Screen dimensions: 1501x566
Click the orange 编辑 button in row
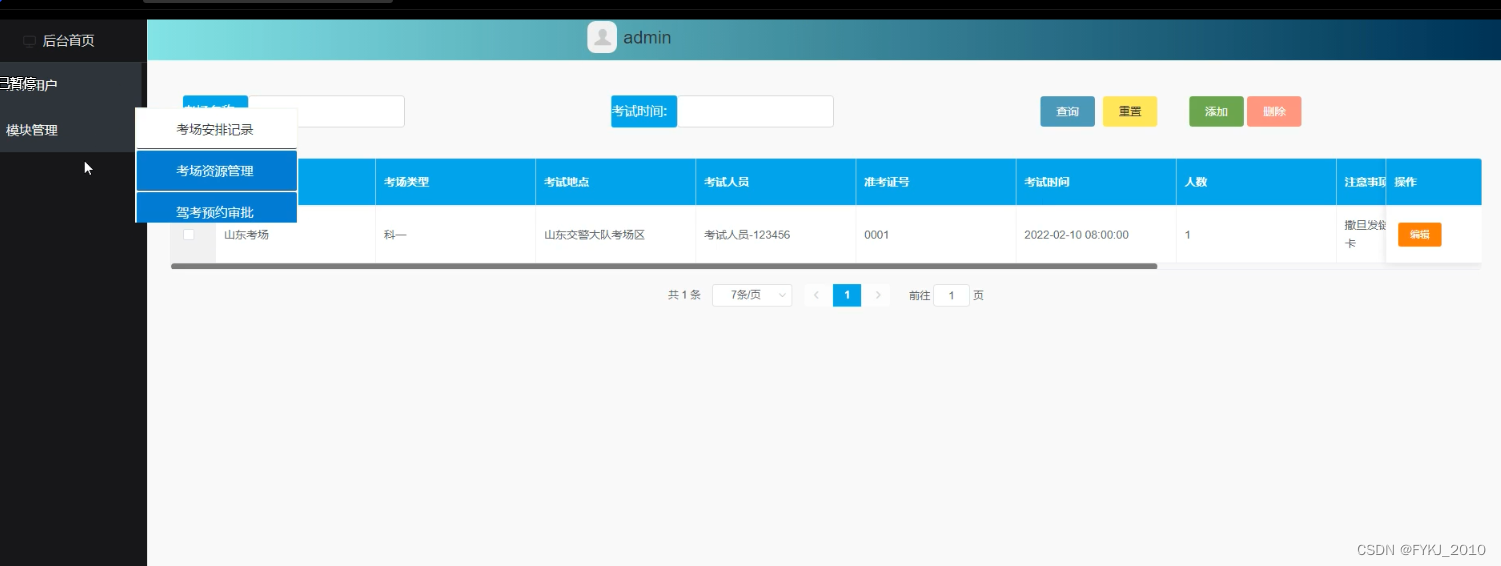(1419, 234)
